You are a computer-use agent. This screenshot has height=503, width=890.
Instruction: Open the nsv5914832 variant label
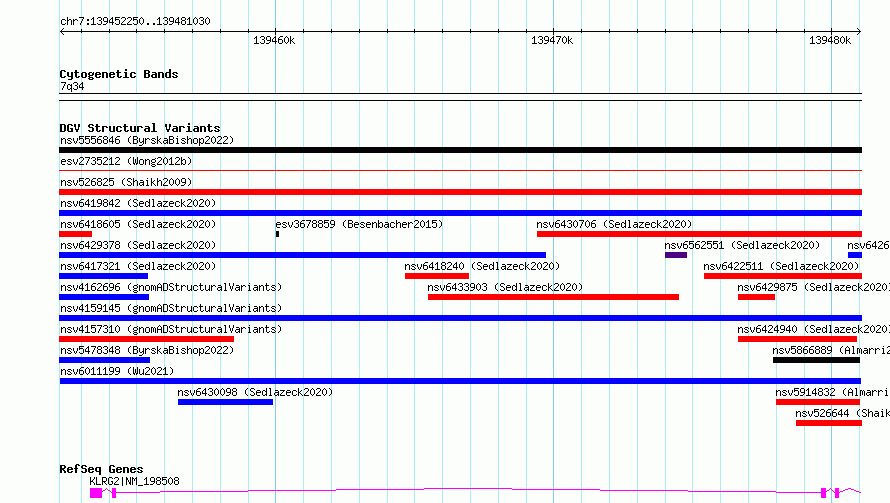click(x=833, y=392)
